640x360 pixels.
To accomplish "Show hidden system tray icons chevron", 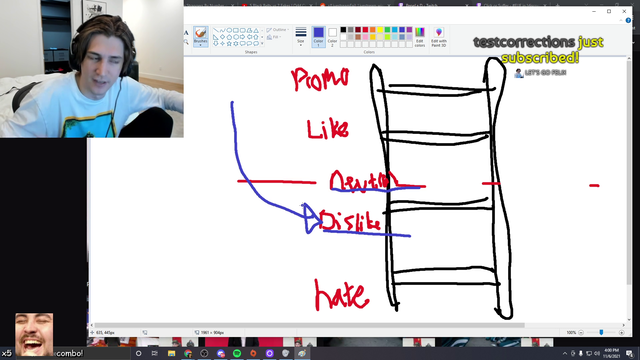I will (565, 353).
